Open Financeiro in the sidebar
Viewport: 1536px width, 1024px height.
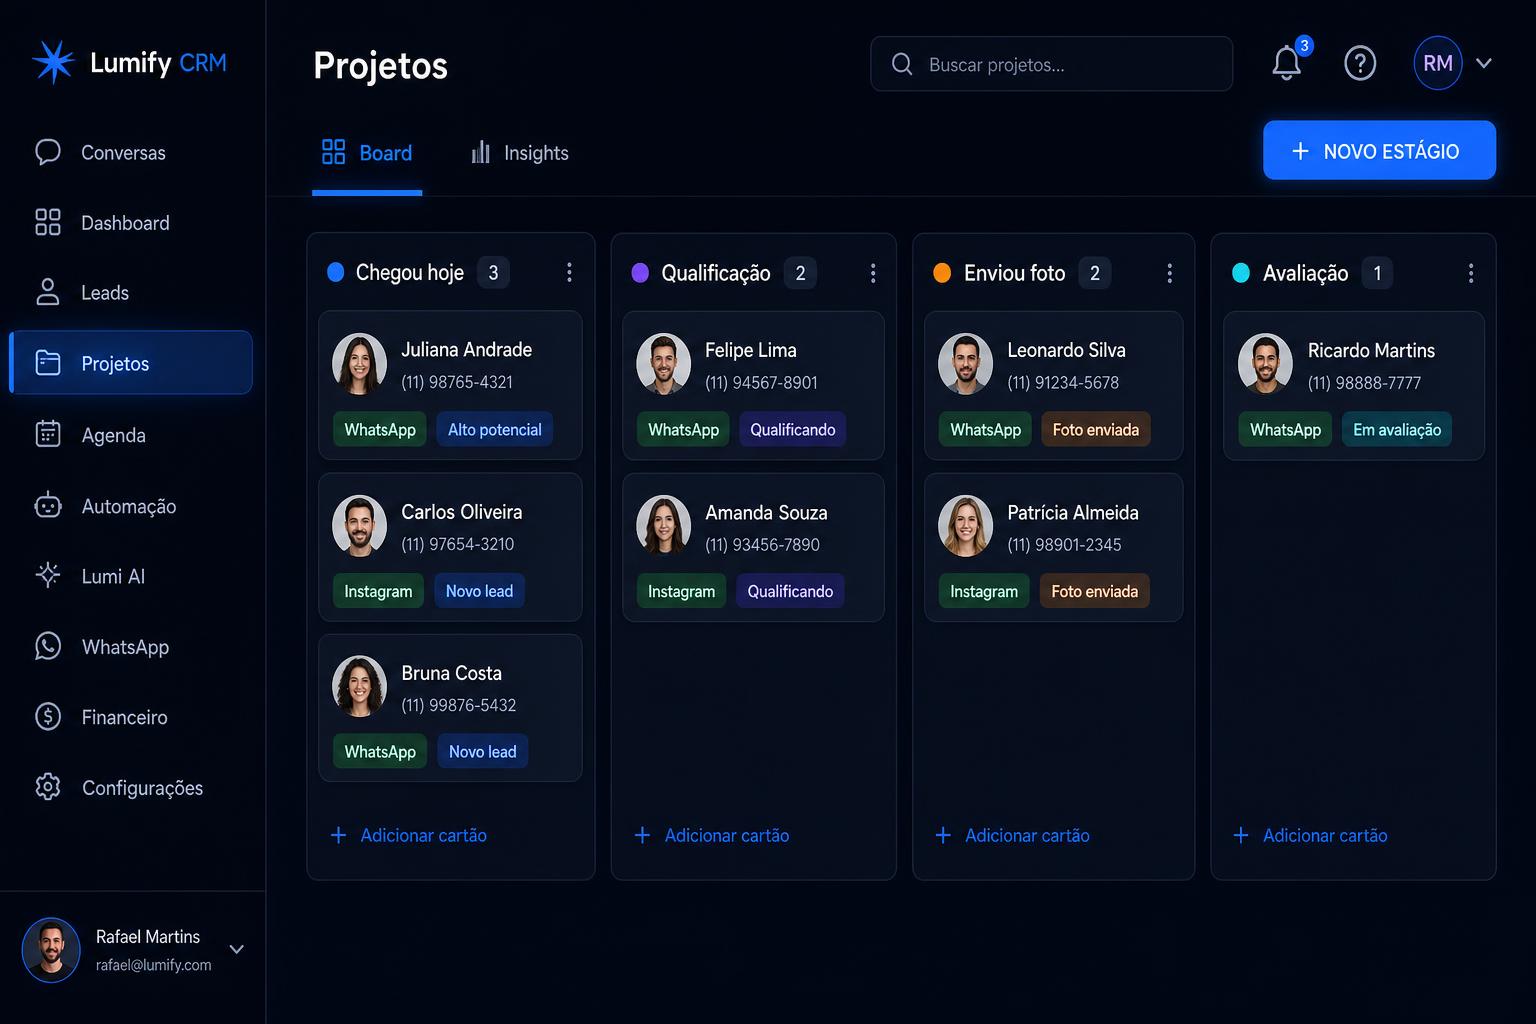131,716
